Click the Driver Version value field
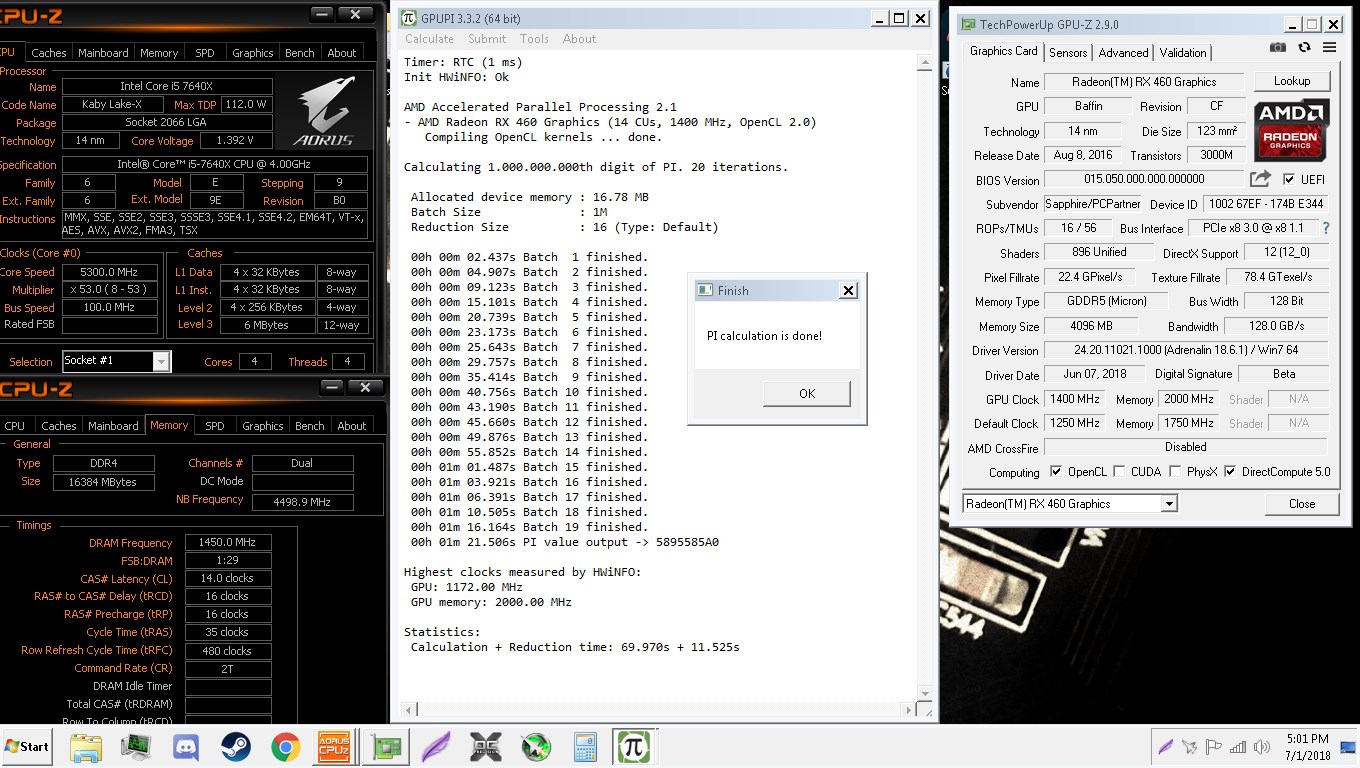 tap(1186, 350)
